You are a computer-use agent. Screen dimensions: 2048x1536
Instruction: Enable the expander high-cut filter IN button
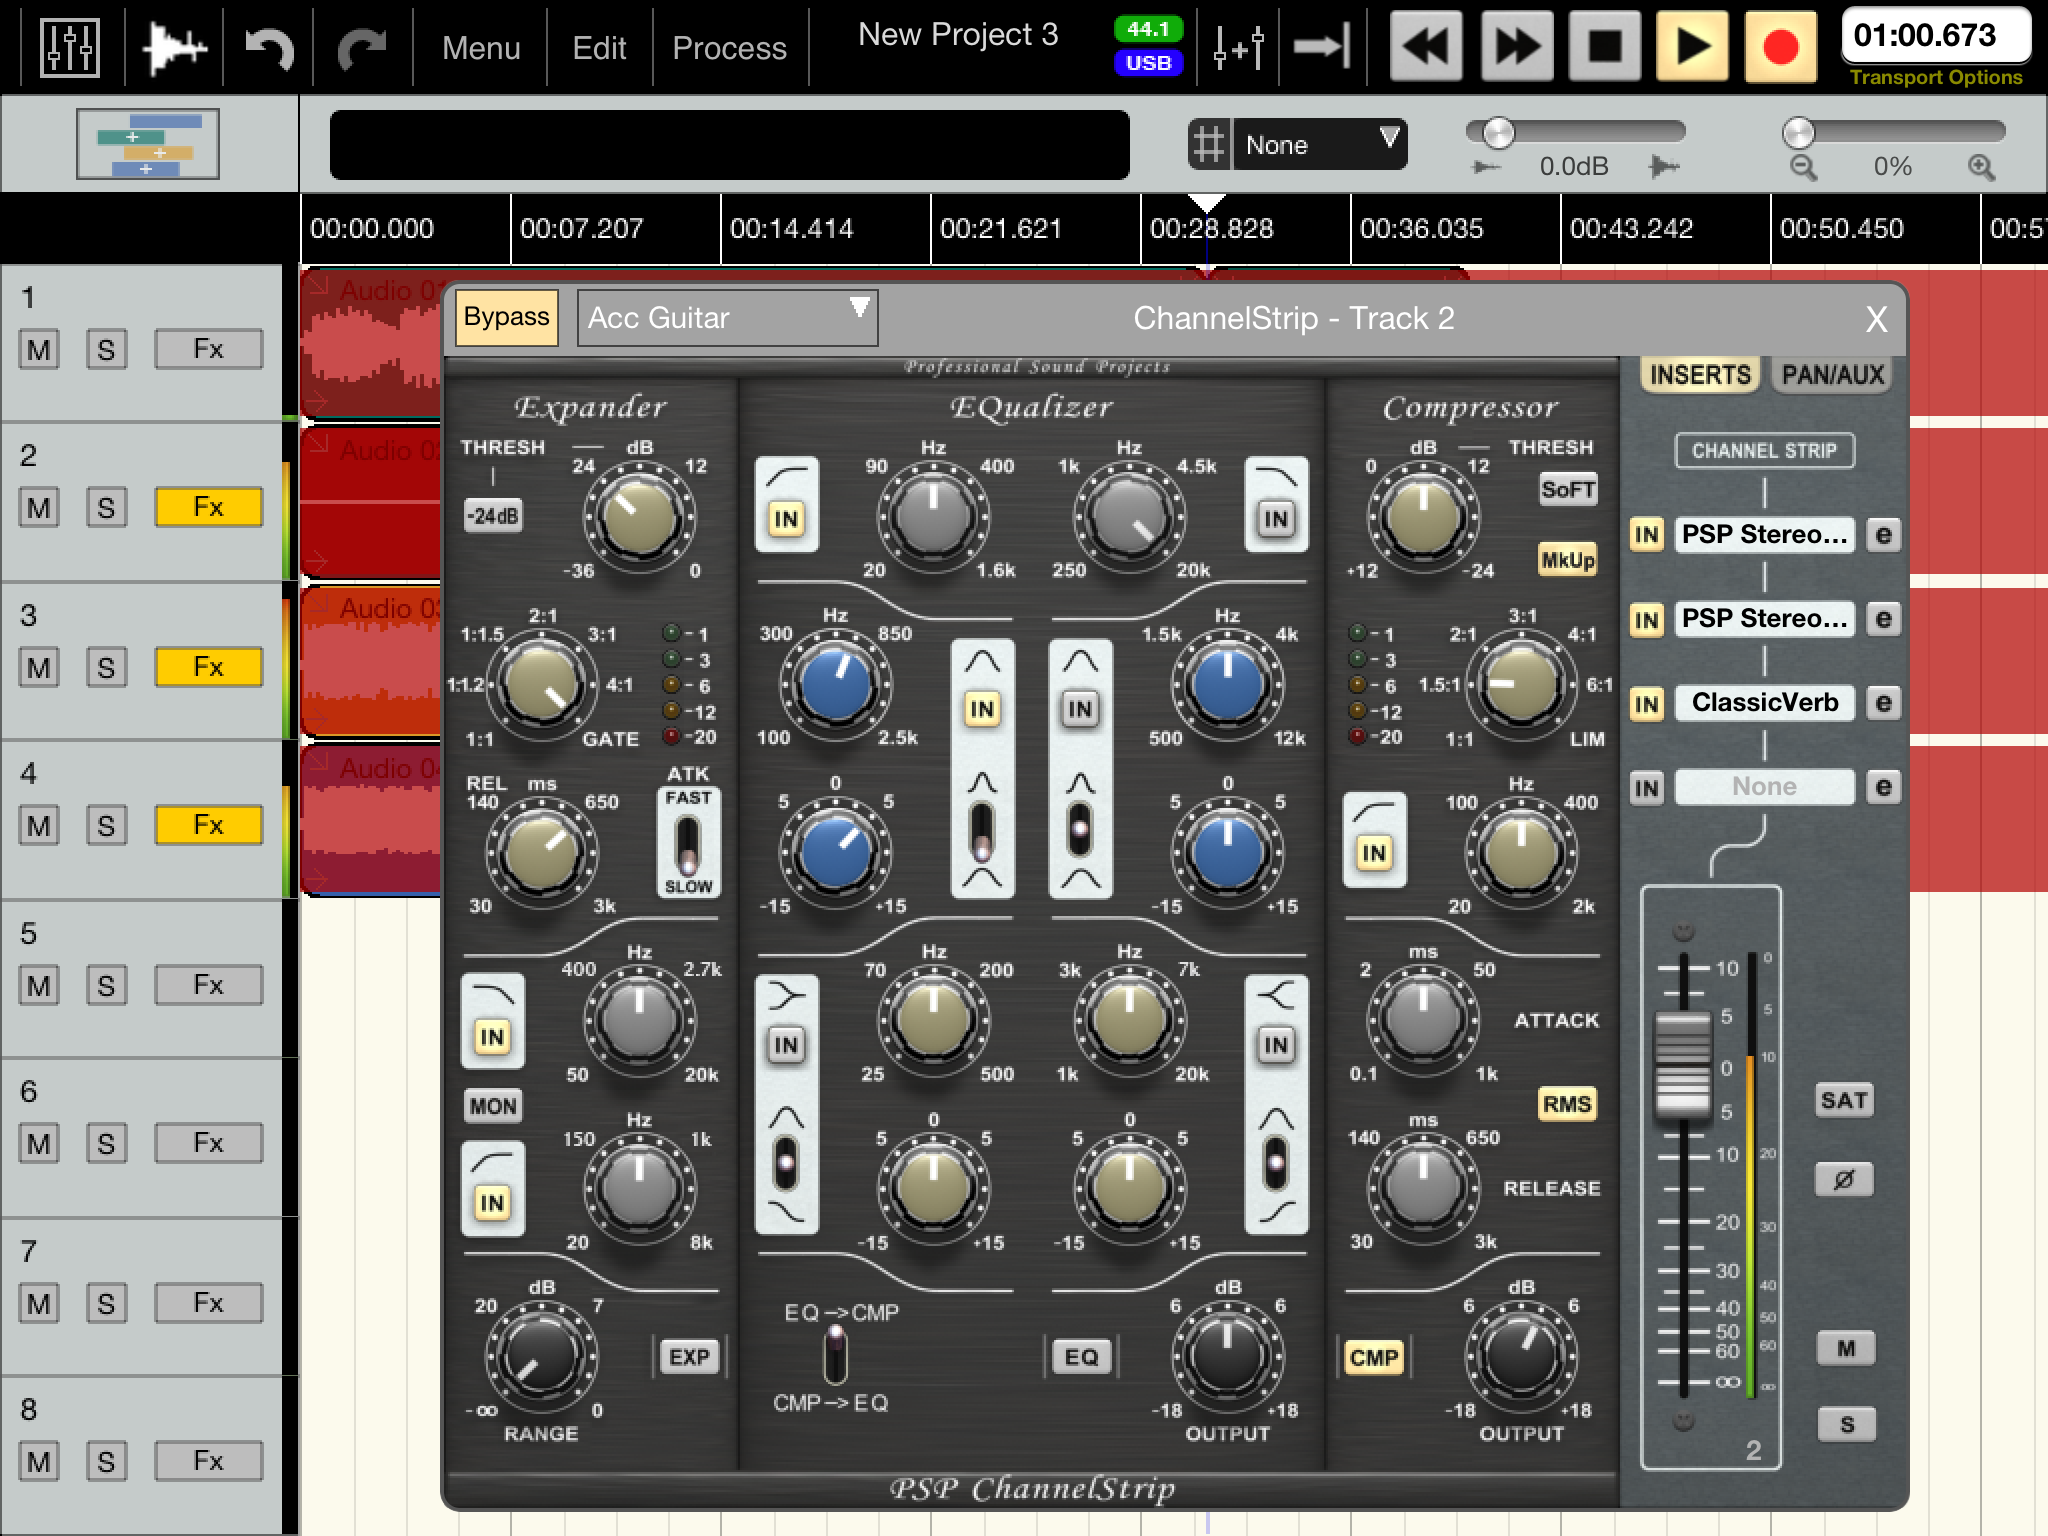(x=492, y=1036)
